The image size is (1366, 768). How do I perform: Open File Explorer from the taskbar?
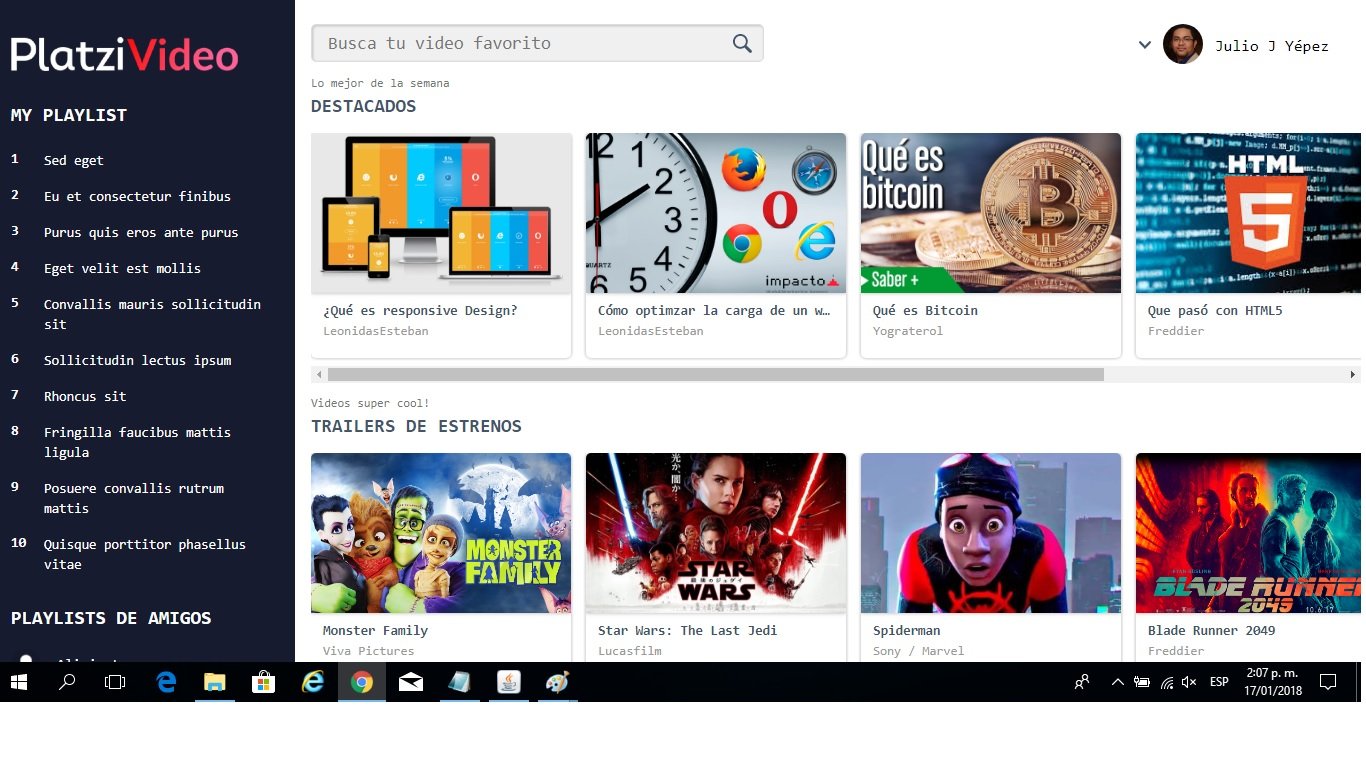215,682
